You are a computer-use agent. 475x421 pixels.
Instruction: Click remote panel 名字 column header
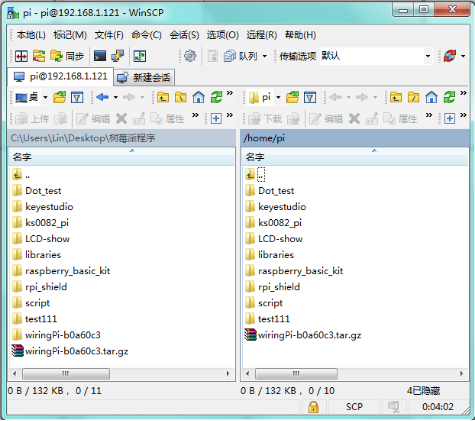pos(355,157)
